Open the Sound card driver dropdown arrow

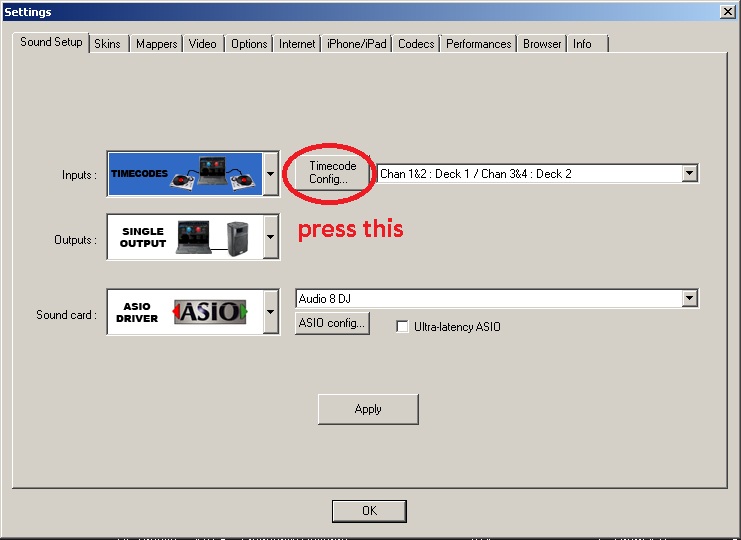point(271,313)
